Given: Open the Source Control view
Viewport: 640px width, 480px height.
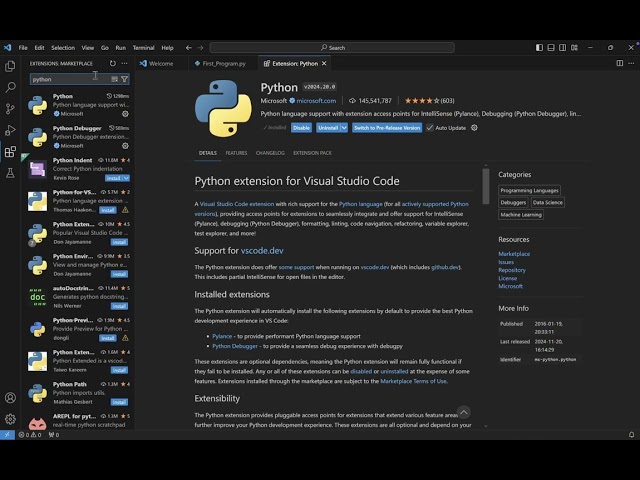Looking at the screenshot, I should (x=10, y=109).
